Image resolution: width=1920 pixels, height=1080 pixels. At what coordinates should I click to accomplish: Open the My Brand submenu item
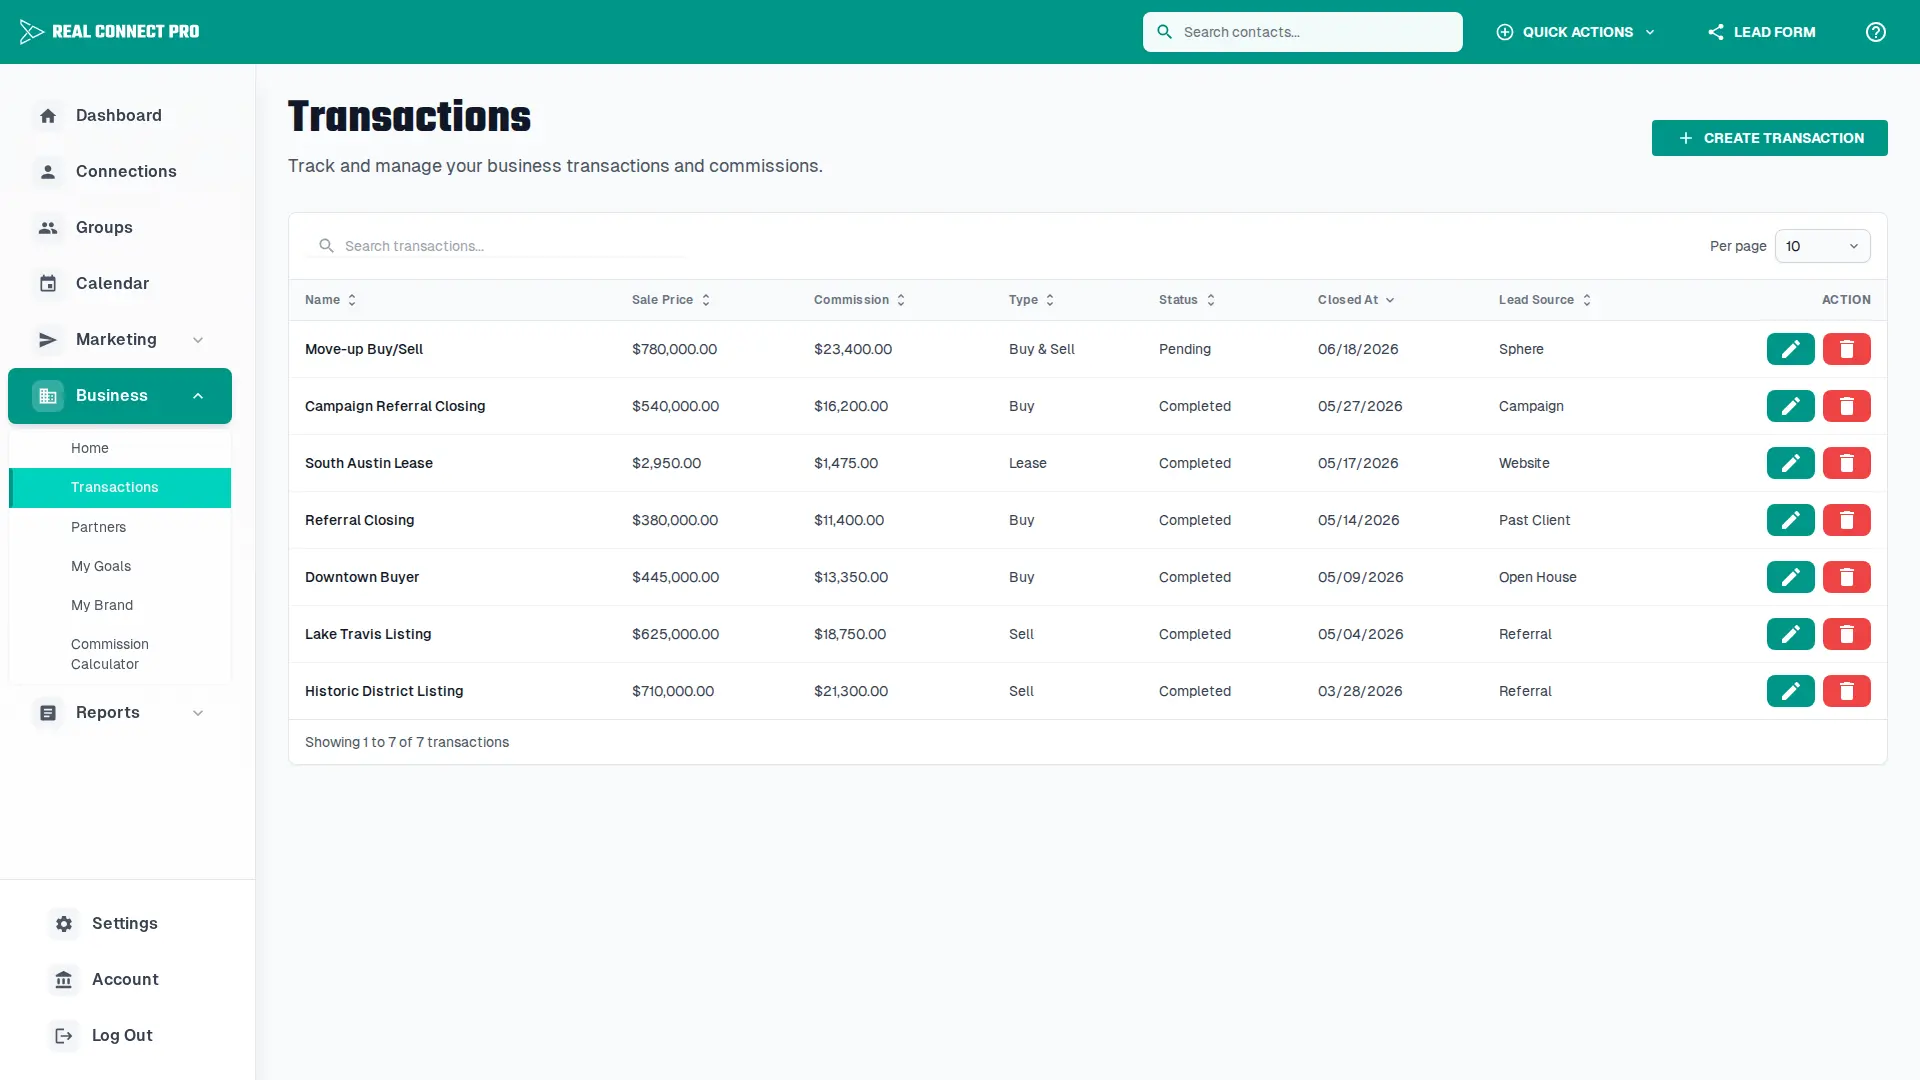(x=120, y=605)
